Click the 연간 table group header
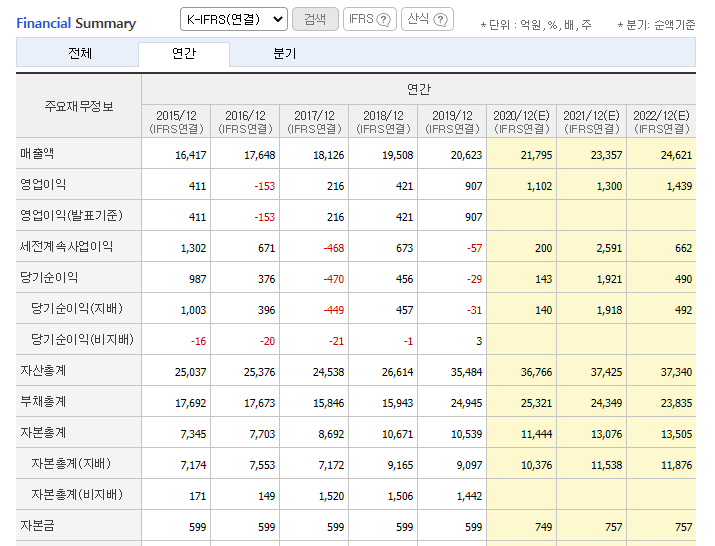The width and height of the screenshot is (715, 546). [419, 89]
